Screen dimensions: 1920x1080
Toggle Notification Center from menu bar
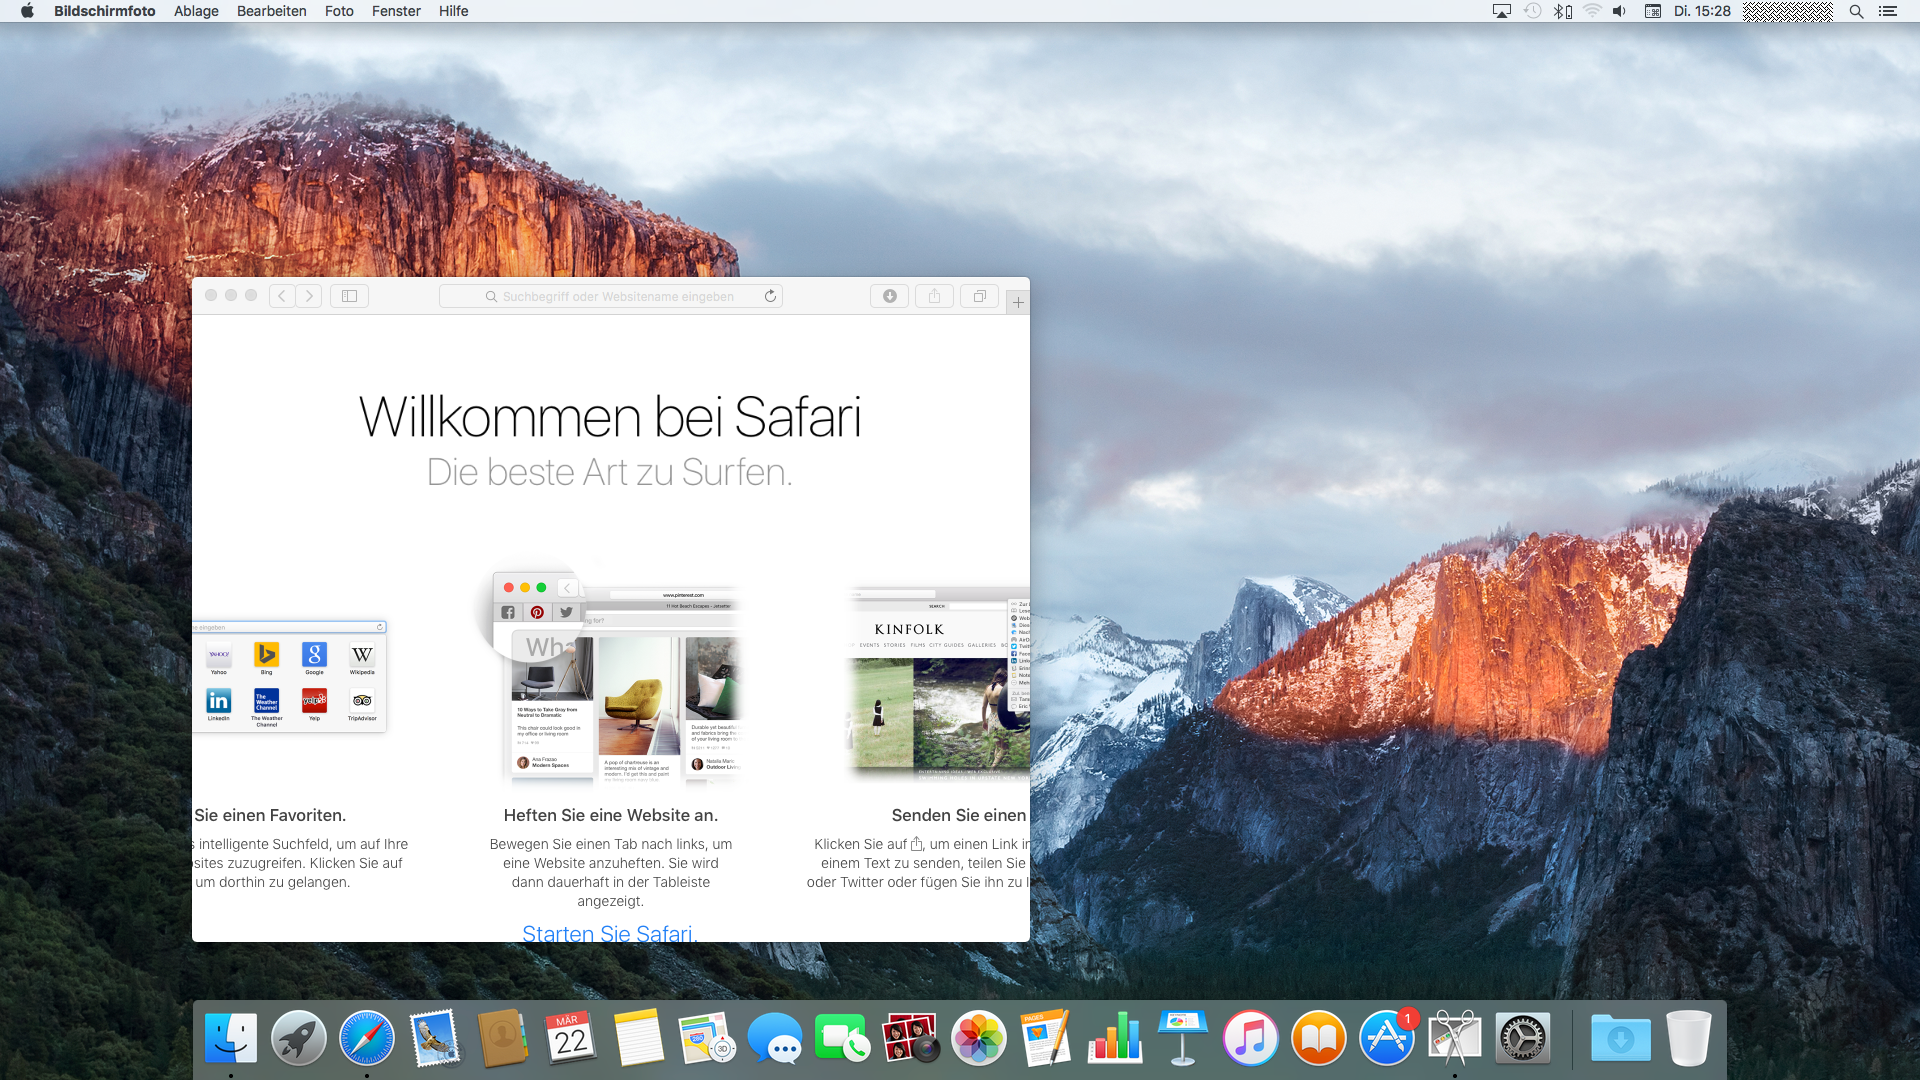point(1887,11)
